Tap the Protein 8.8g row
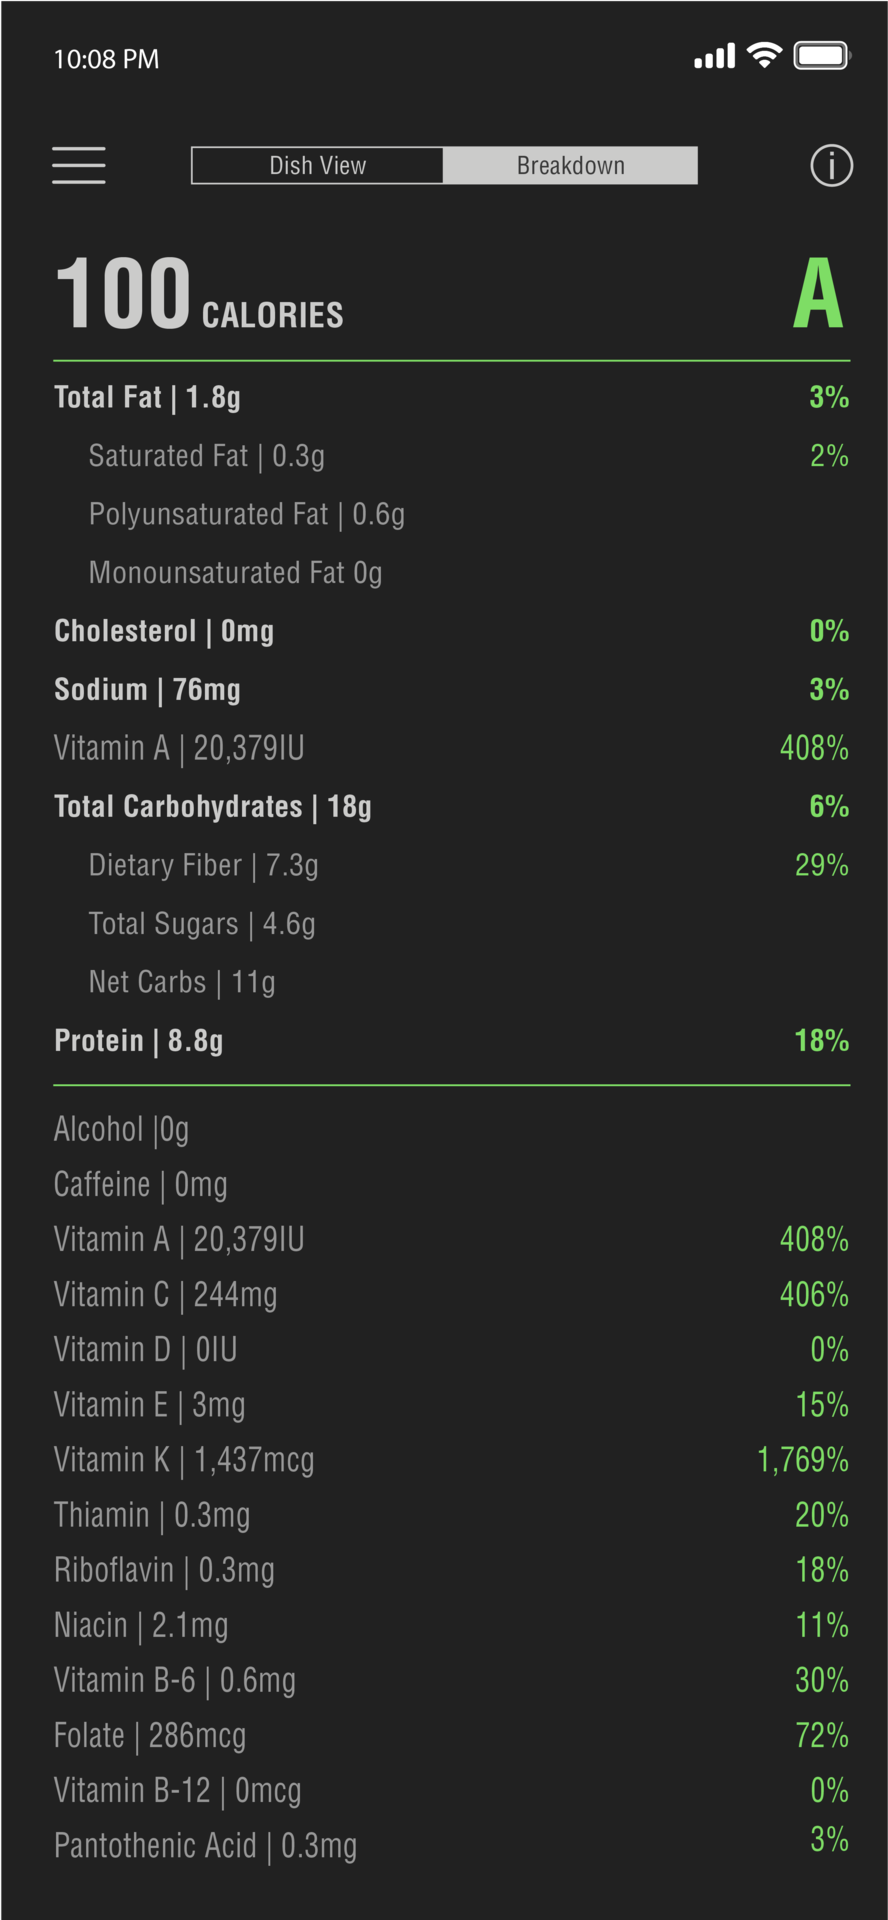 451,1041
